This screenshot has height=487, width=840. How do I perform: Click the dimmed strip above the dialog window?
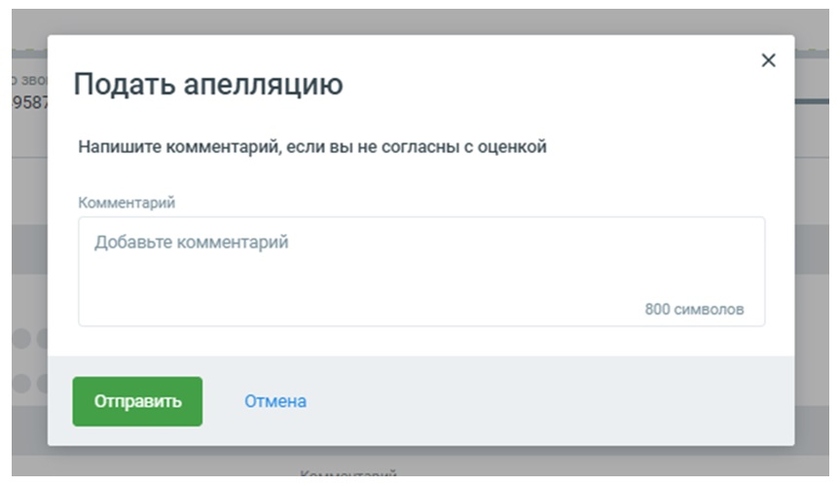420,22
